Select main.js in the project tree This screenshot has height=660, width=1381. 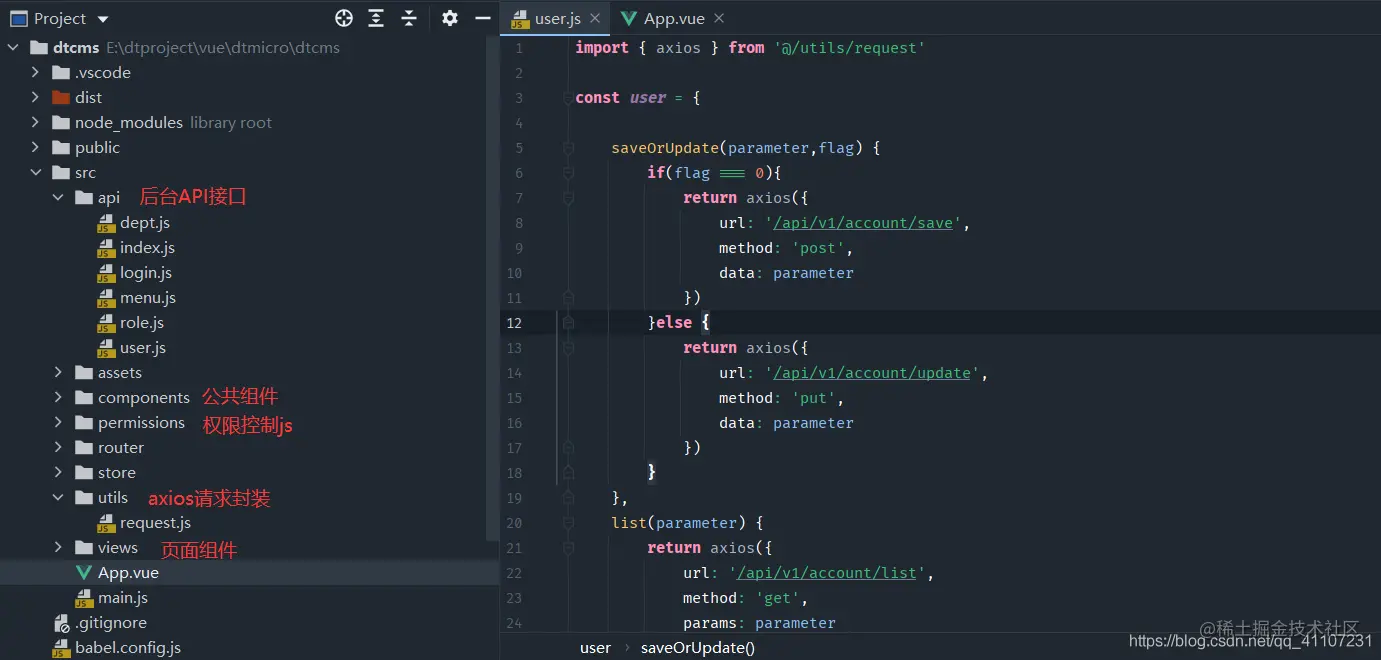(123, 597)
